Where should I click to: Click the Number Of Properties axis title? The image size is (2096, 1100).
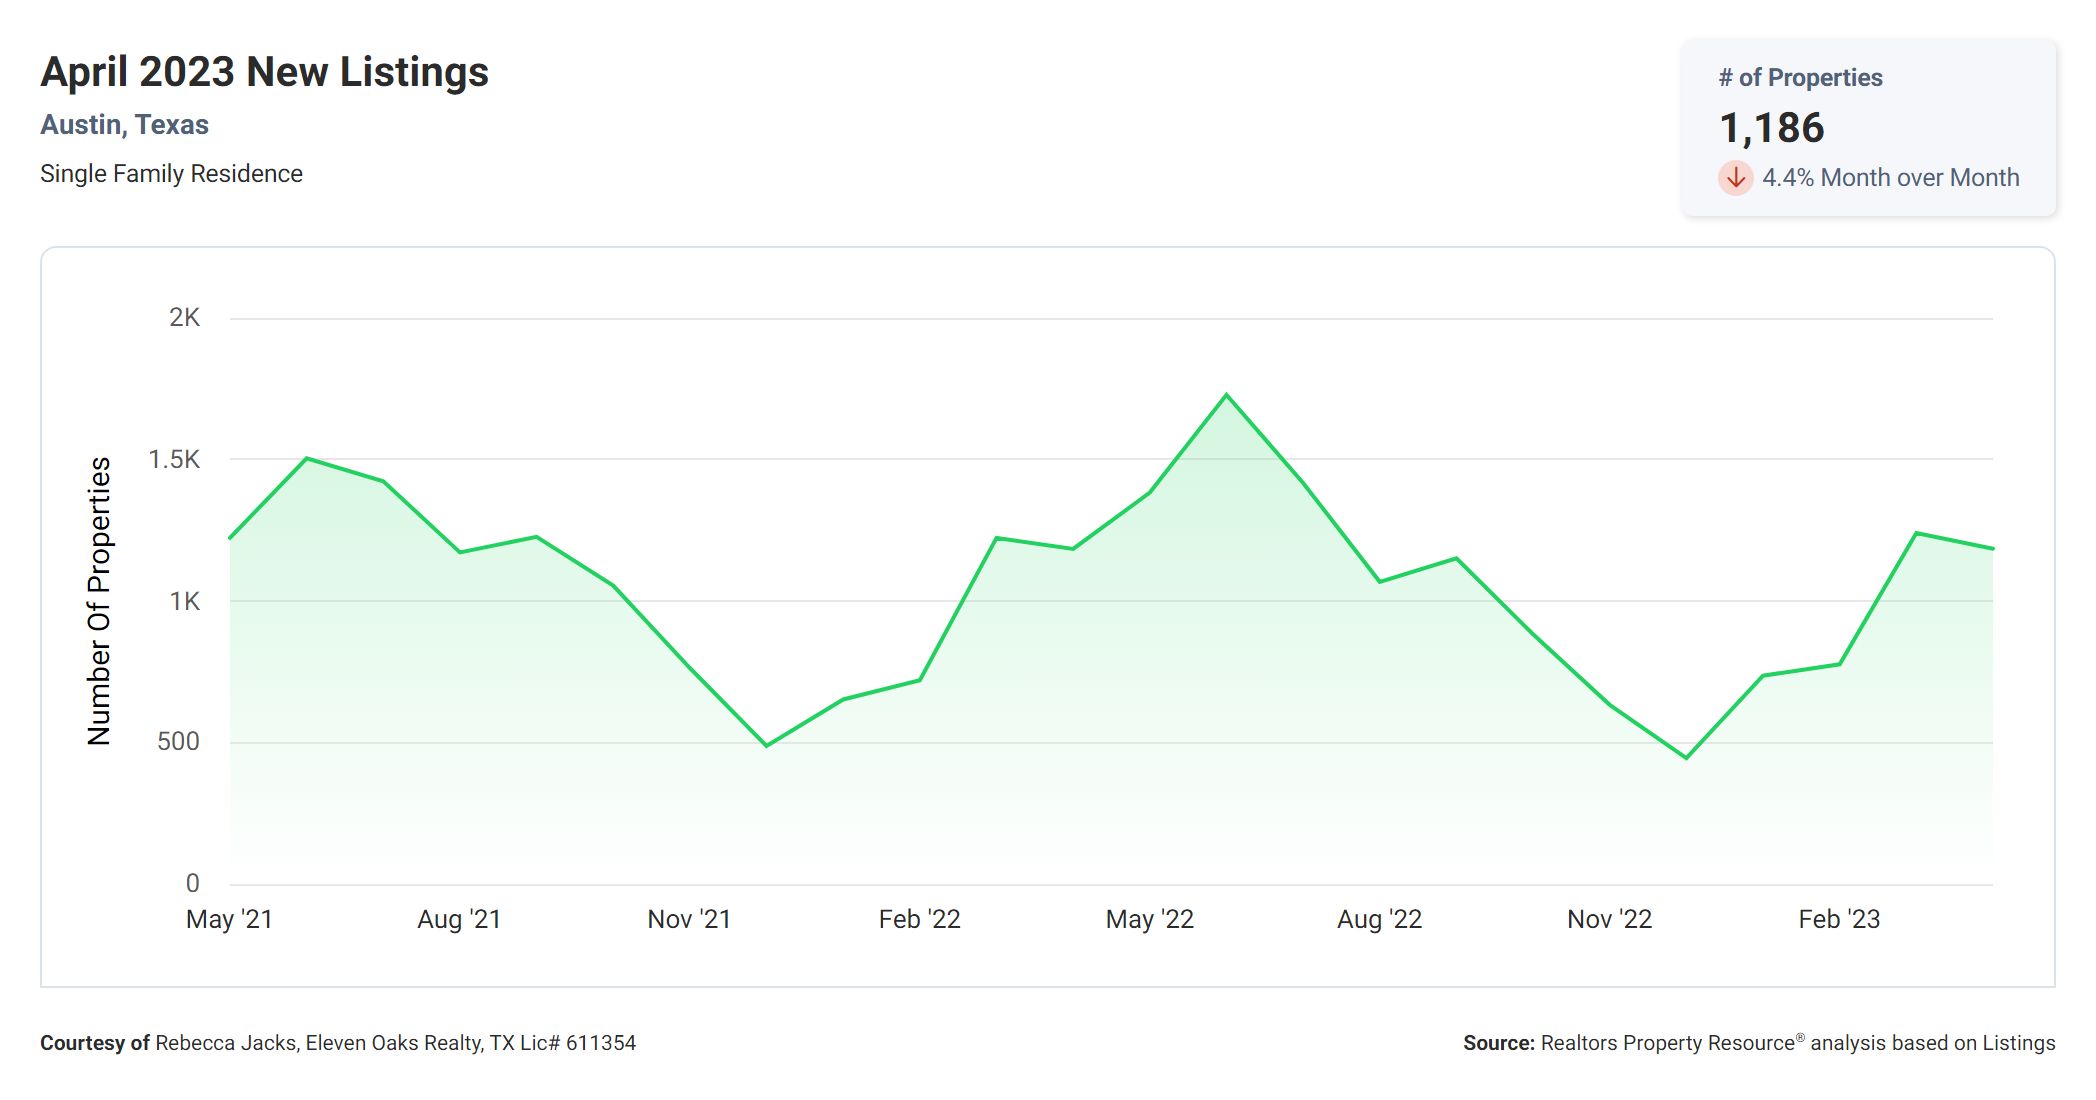click(99, 601)
